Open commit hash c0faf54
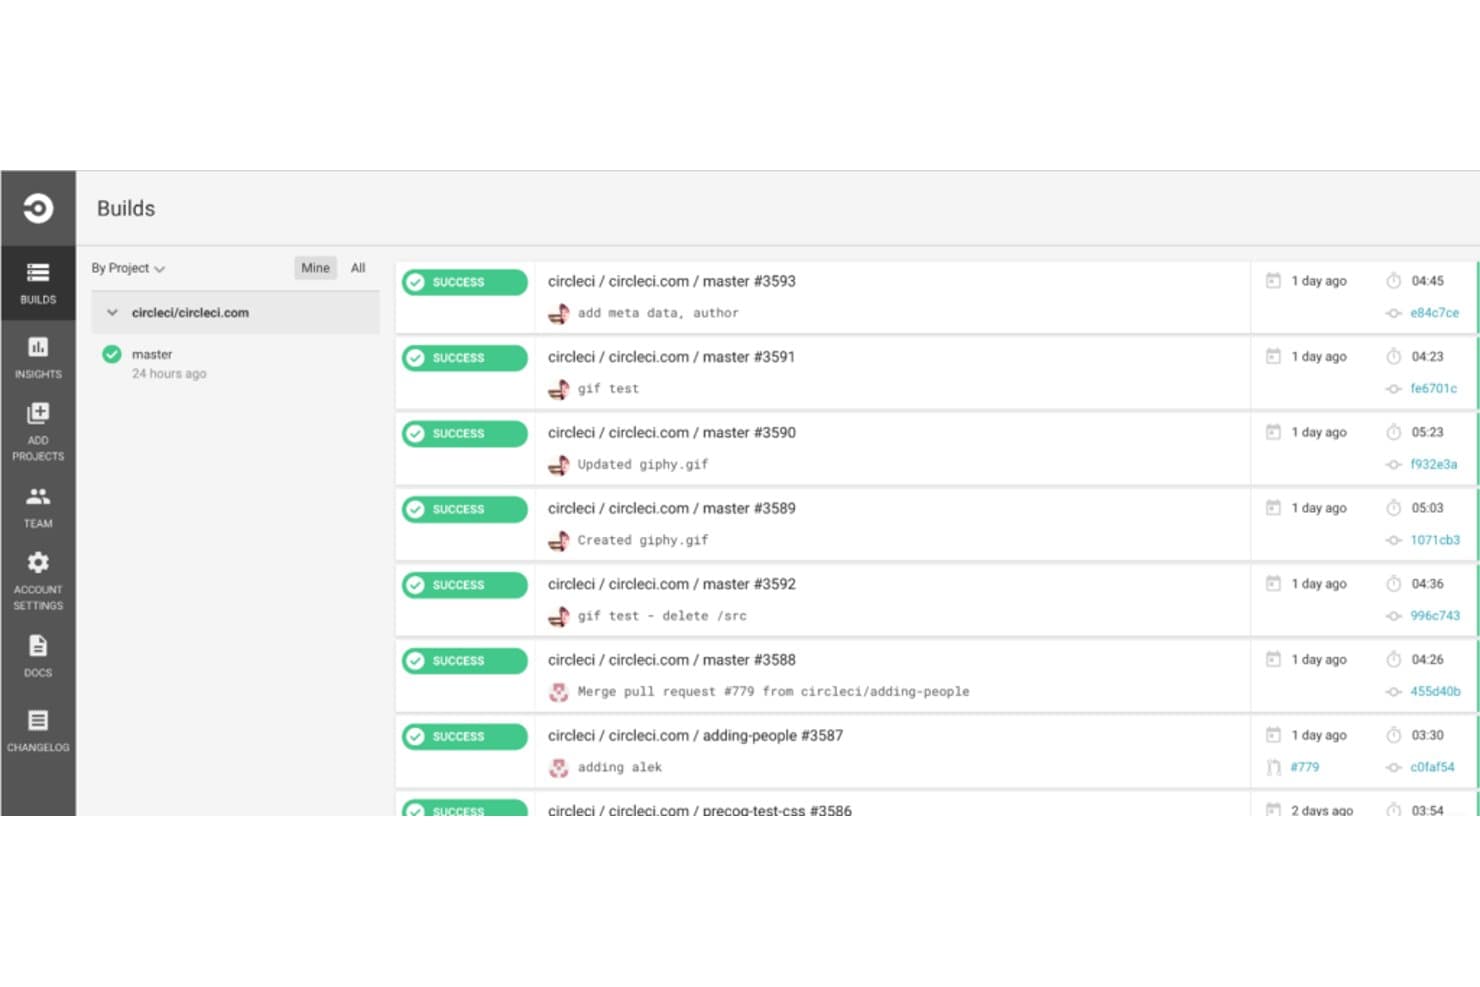 [x=1432, y=767]
